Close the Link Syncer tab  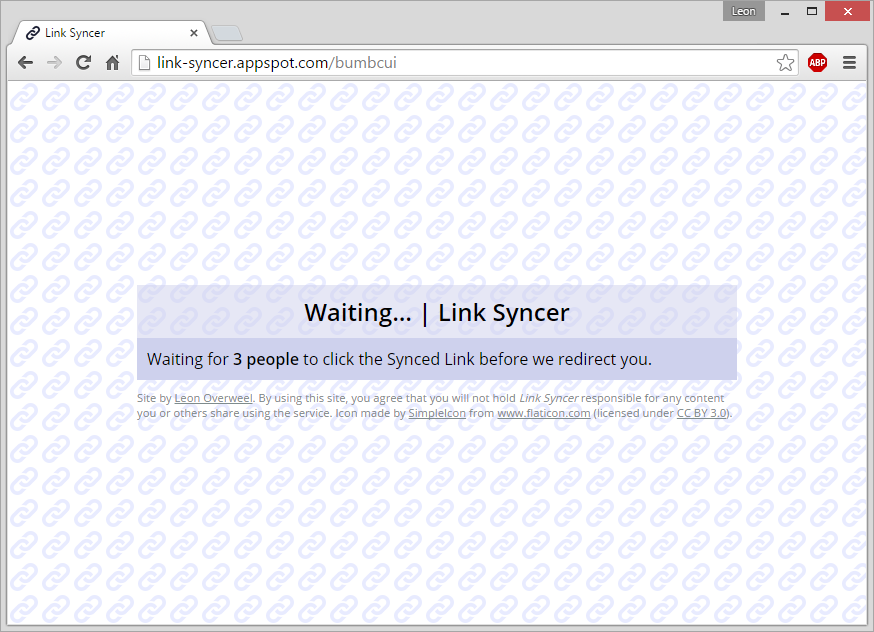[x=194, y=33]
